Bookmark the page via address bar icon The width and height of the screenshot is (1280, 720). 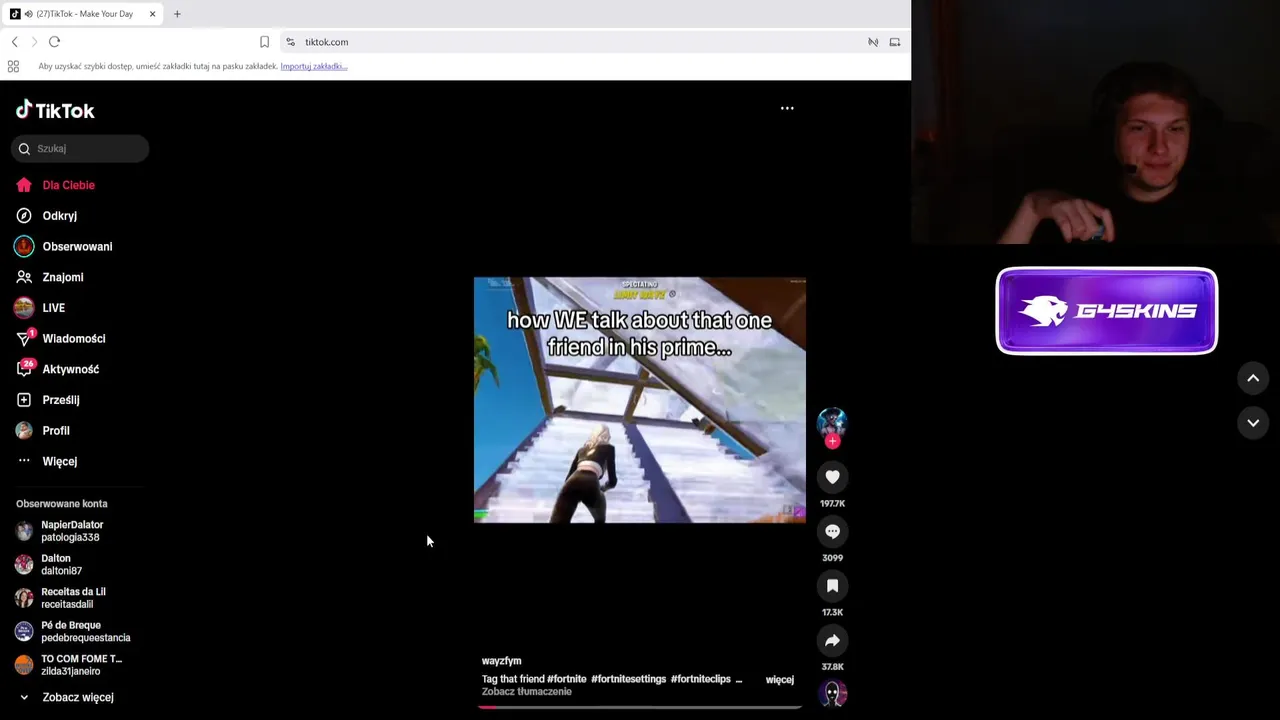tap(264, 42)
